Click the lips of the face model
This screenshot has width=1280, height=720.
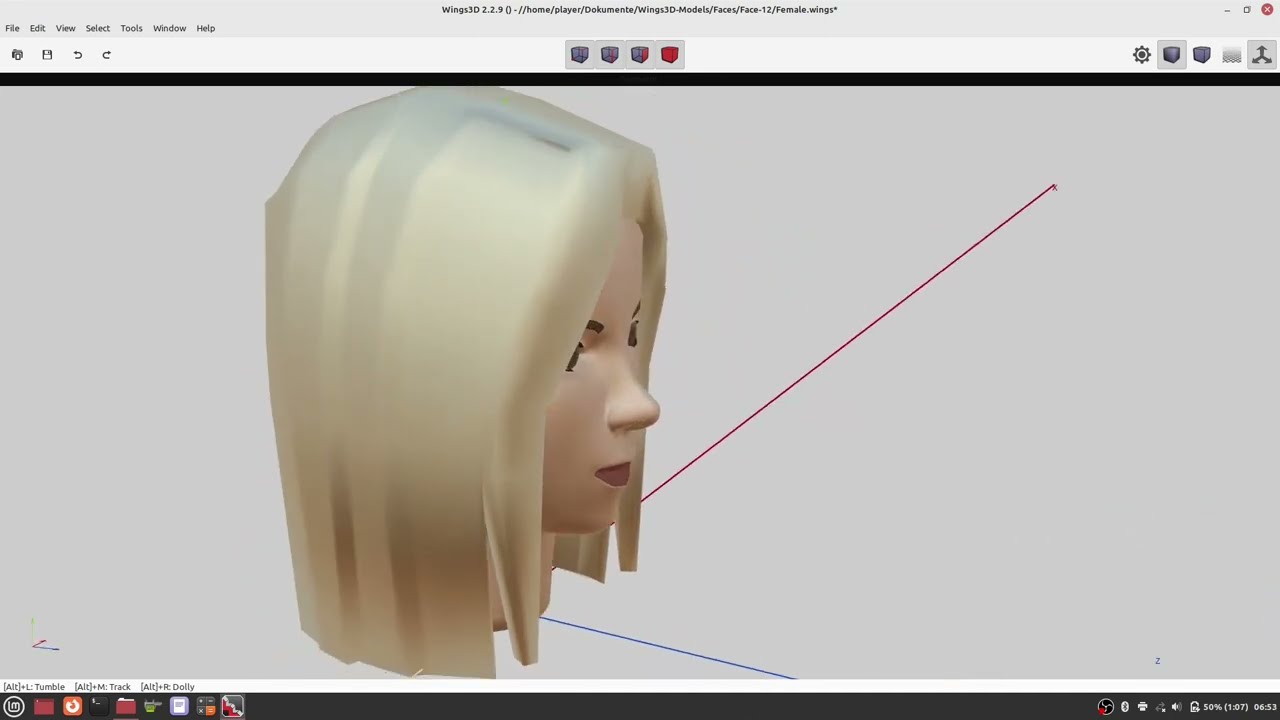click(x=613, y=474)
